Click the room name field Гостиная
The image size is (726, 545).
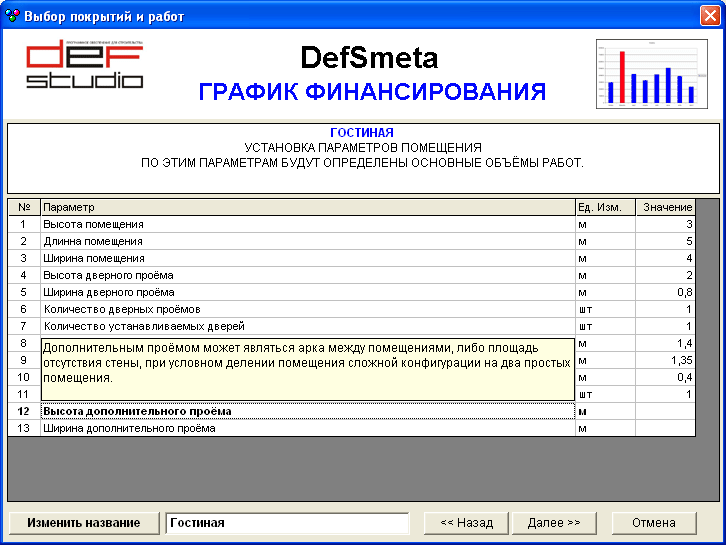[x=288, y=523]
